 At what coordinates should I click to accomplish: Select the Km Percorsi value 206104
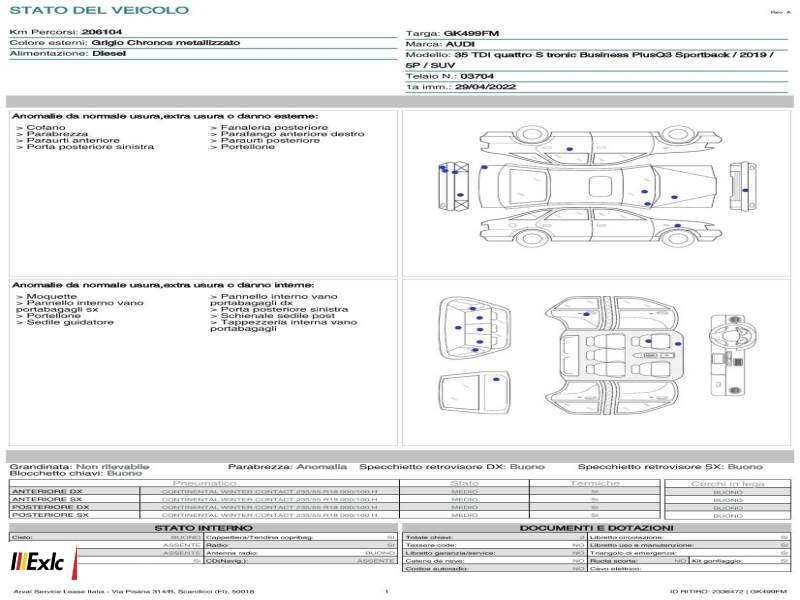pos(102,32)
